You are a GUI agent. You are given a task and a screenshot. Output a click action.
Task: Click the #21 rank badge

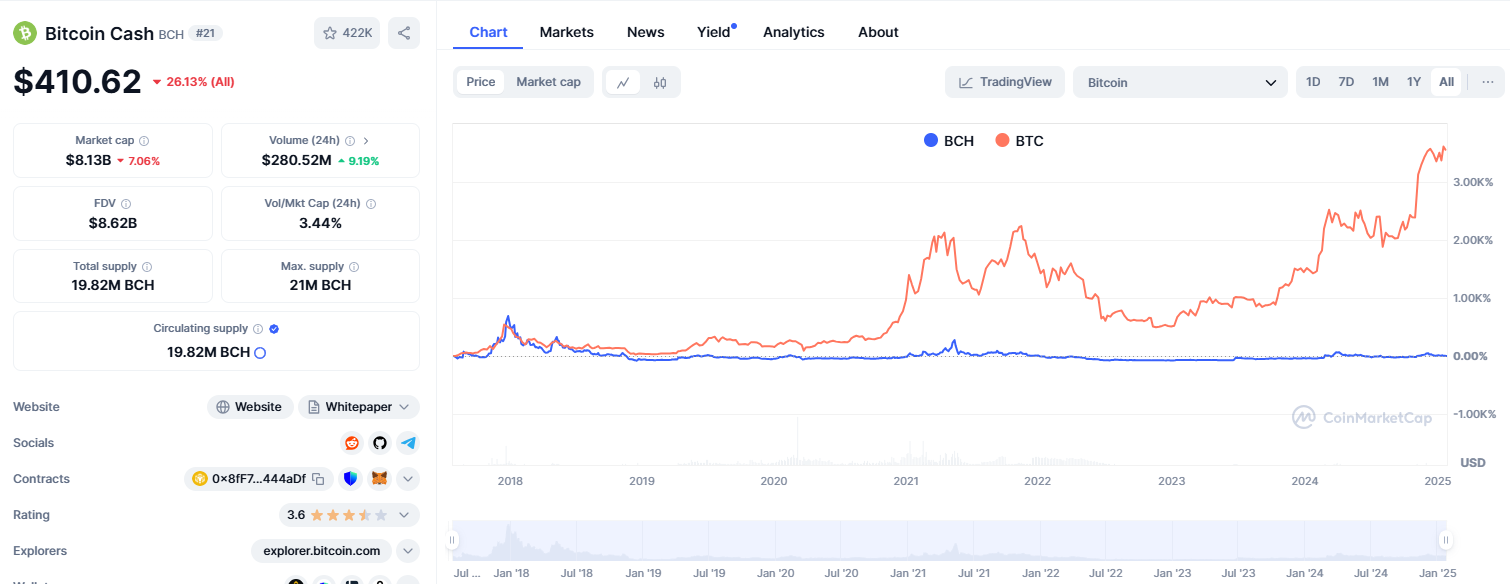coord(205,33)
